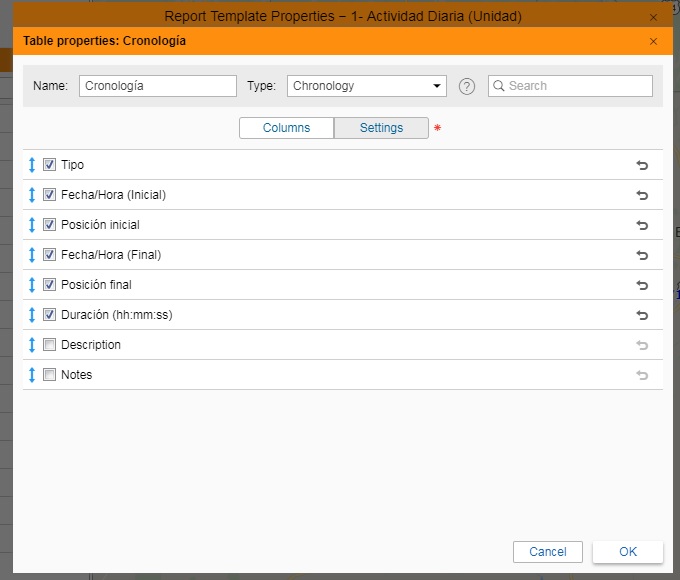Enable the Description column checkbox
Screen dimensions: 680x580
click(49, 345)
